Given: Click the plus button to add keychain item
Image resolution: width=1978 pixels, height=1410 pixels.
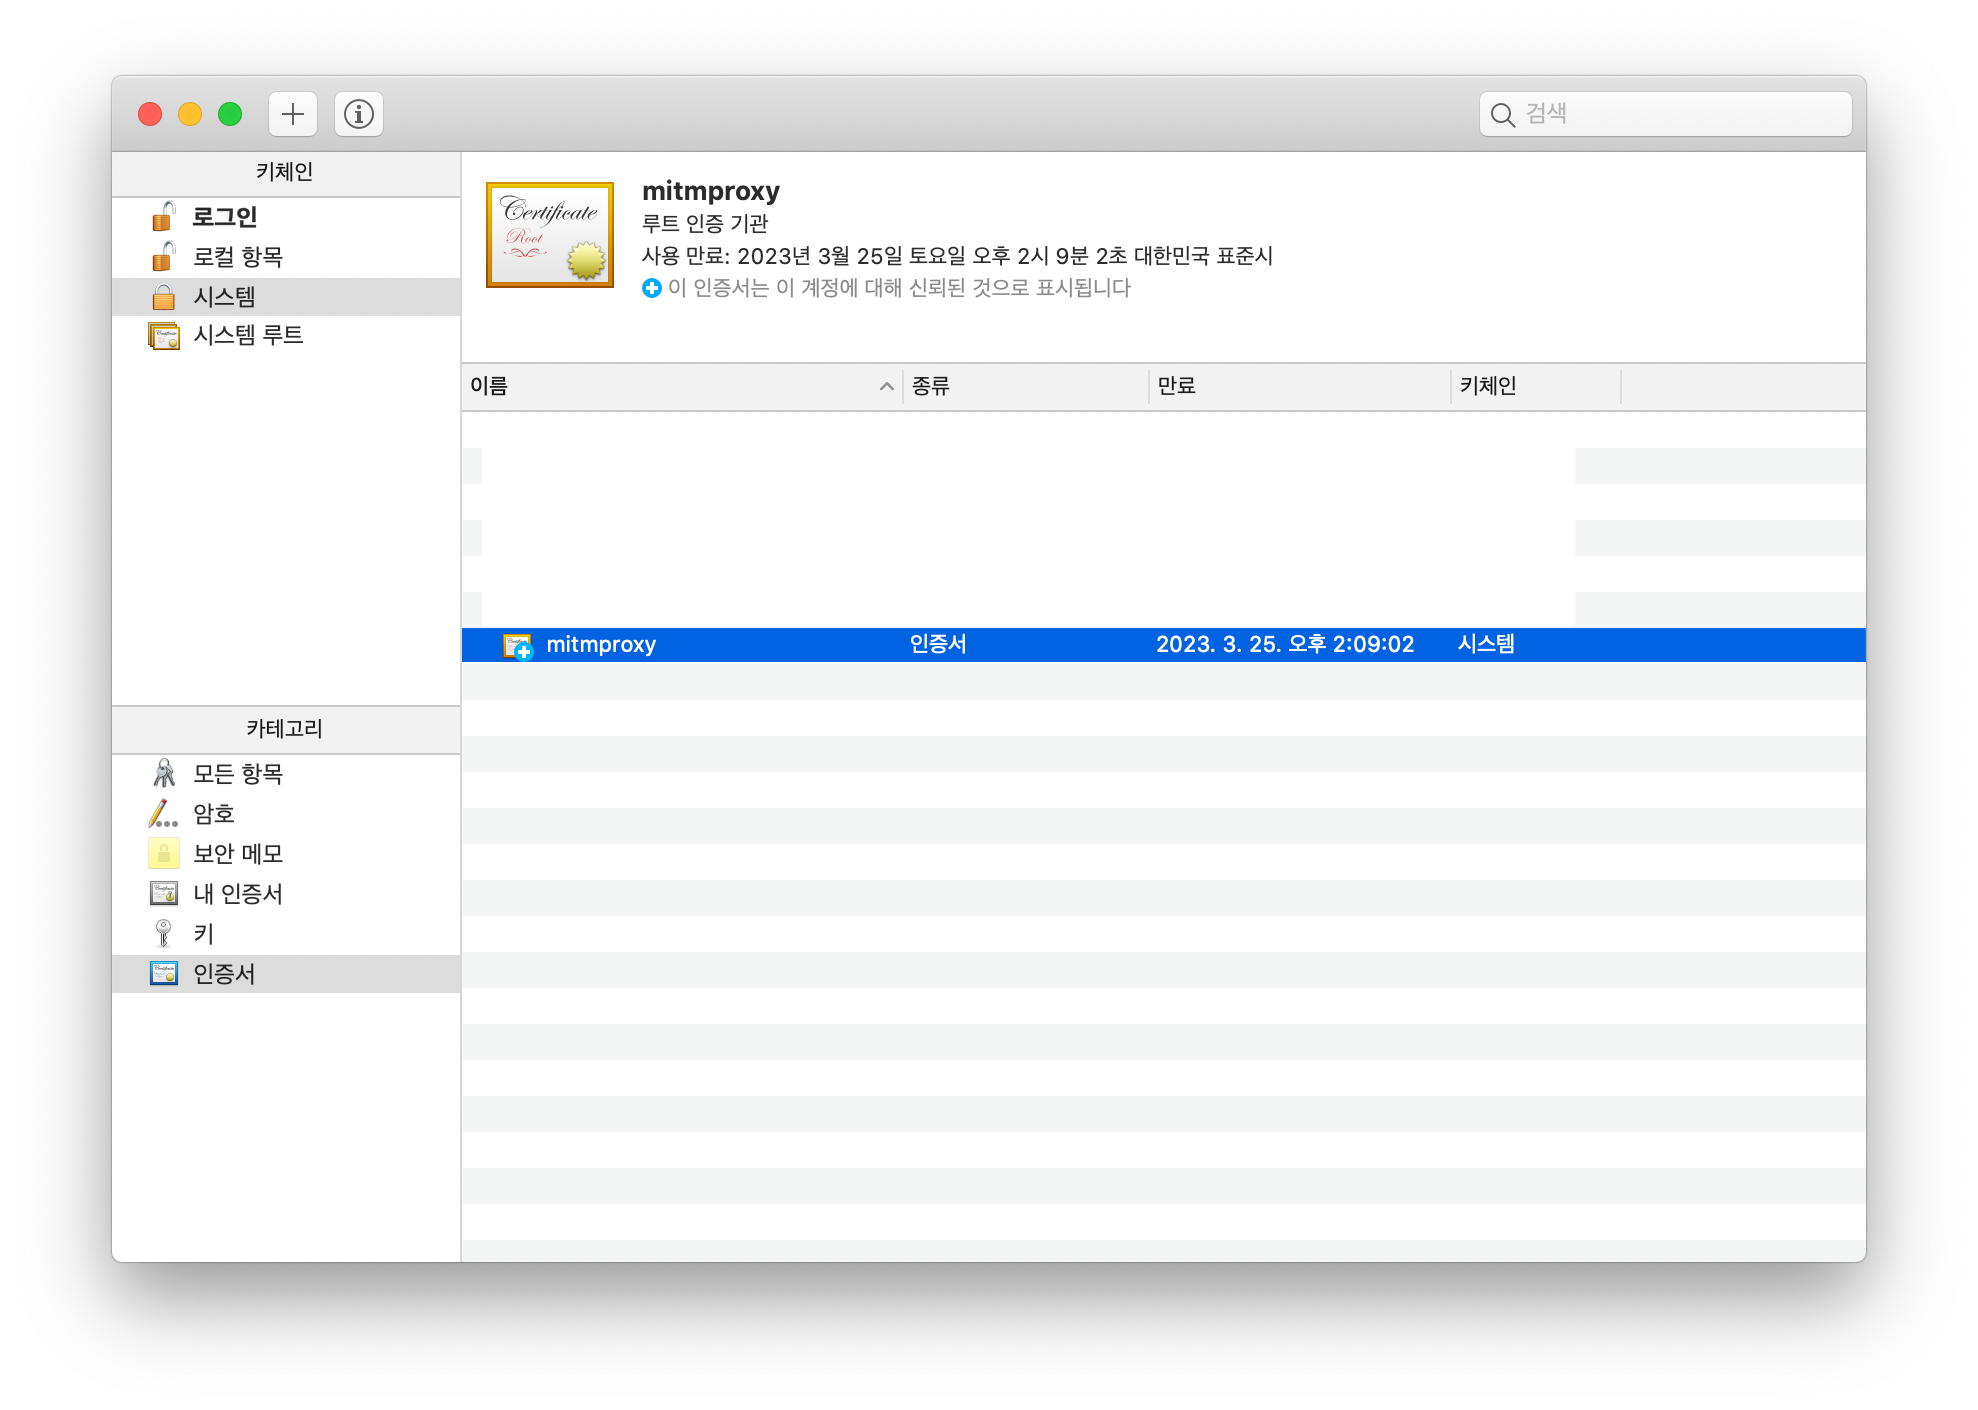Looking at the screenshot, I should 292,114.
